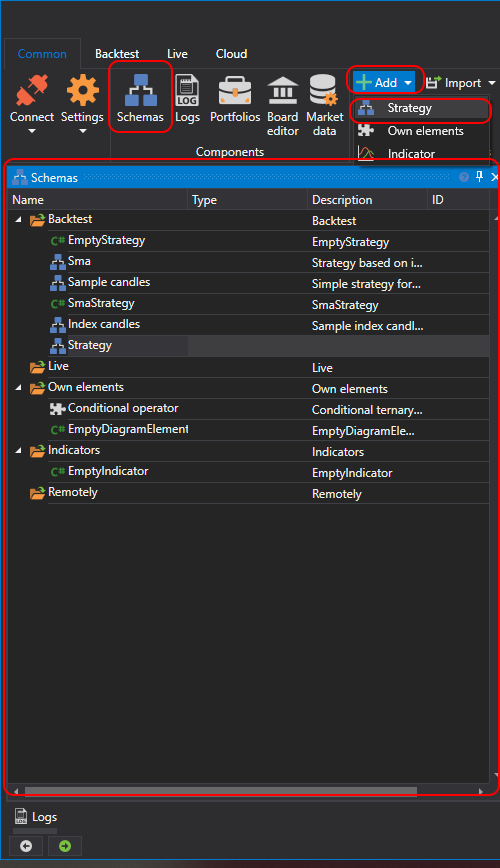Click the Sma schema icon
Screen dimensions: 500x868
click(x=58, y=262)
